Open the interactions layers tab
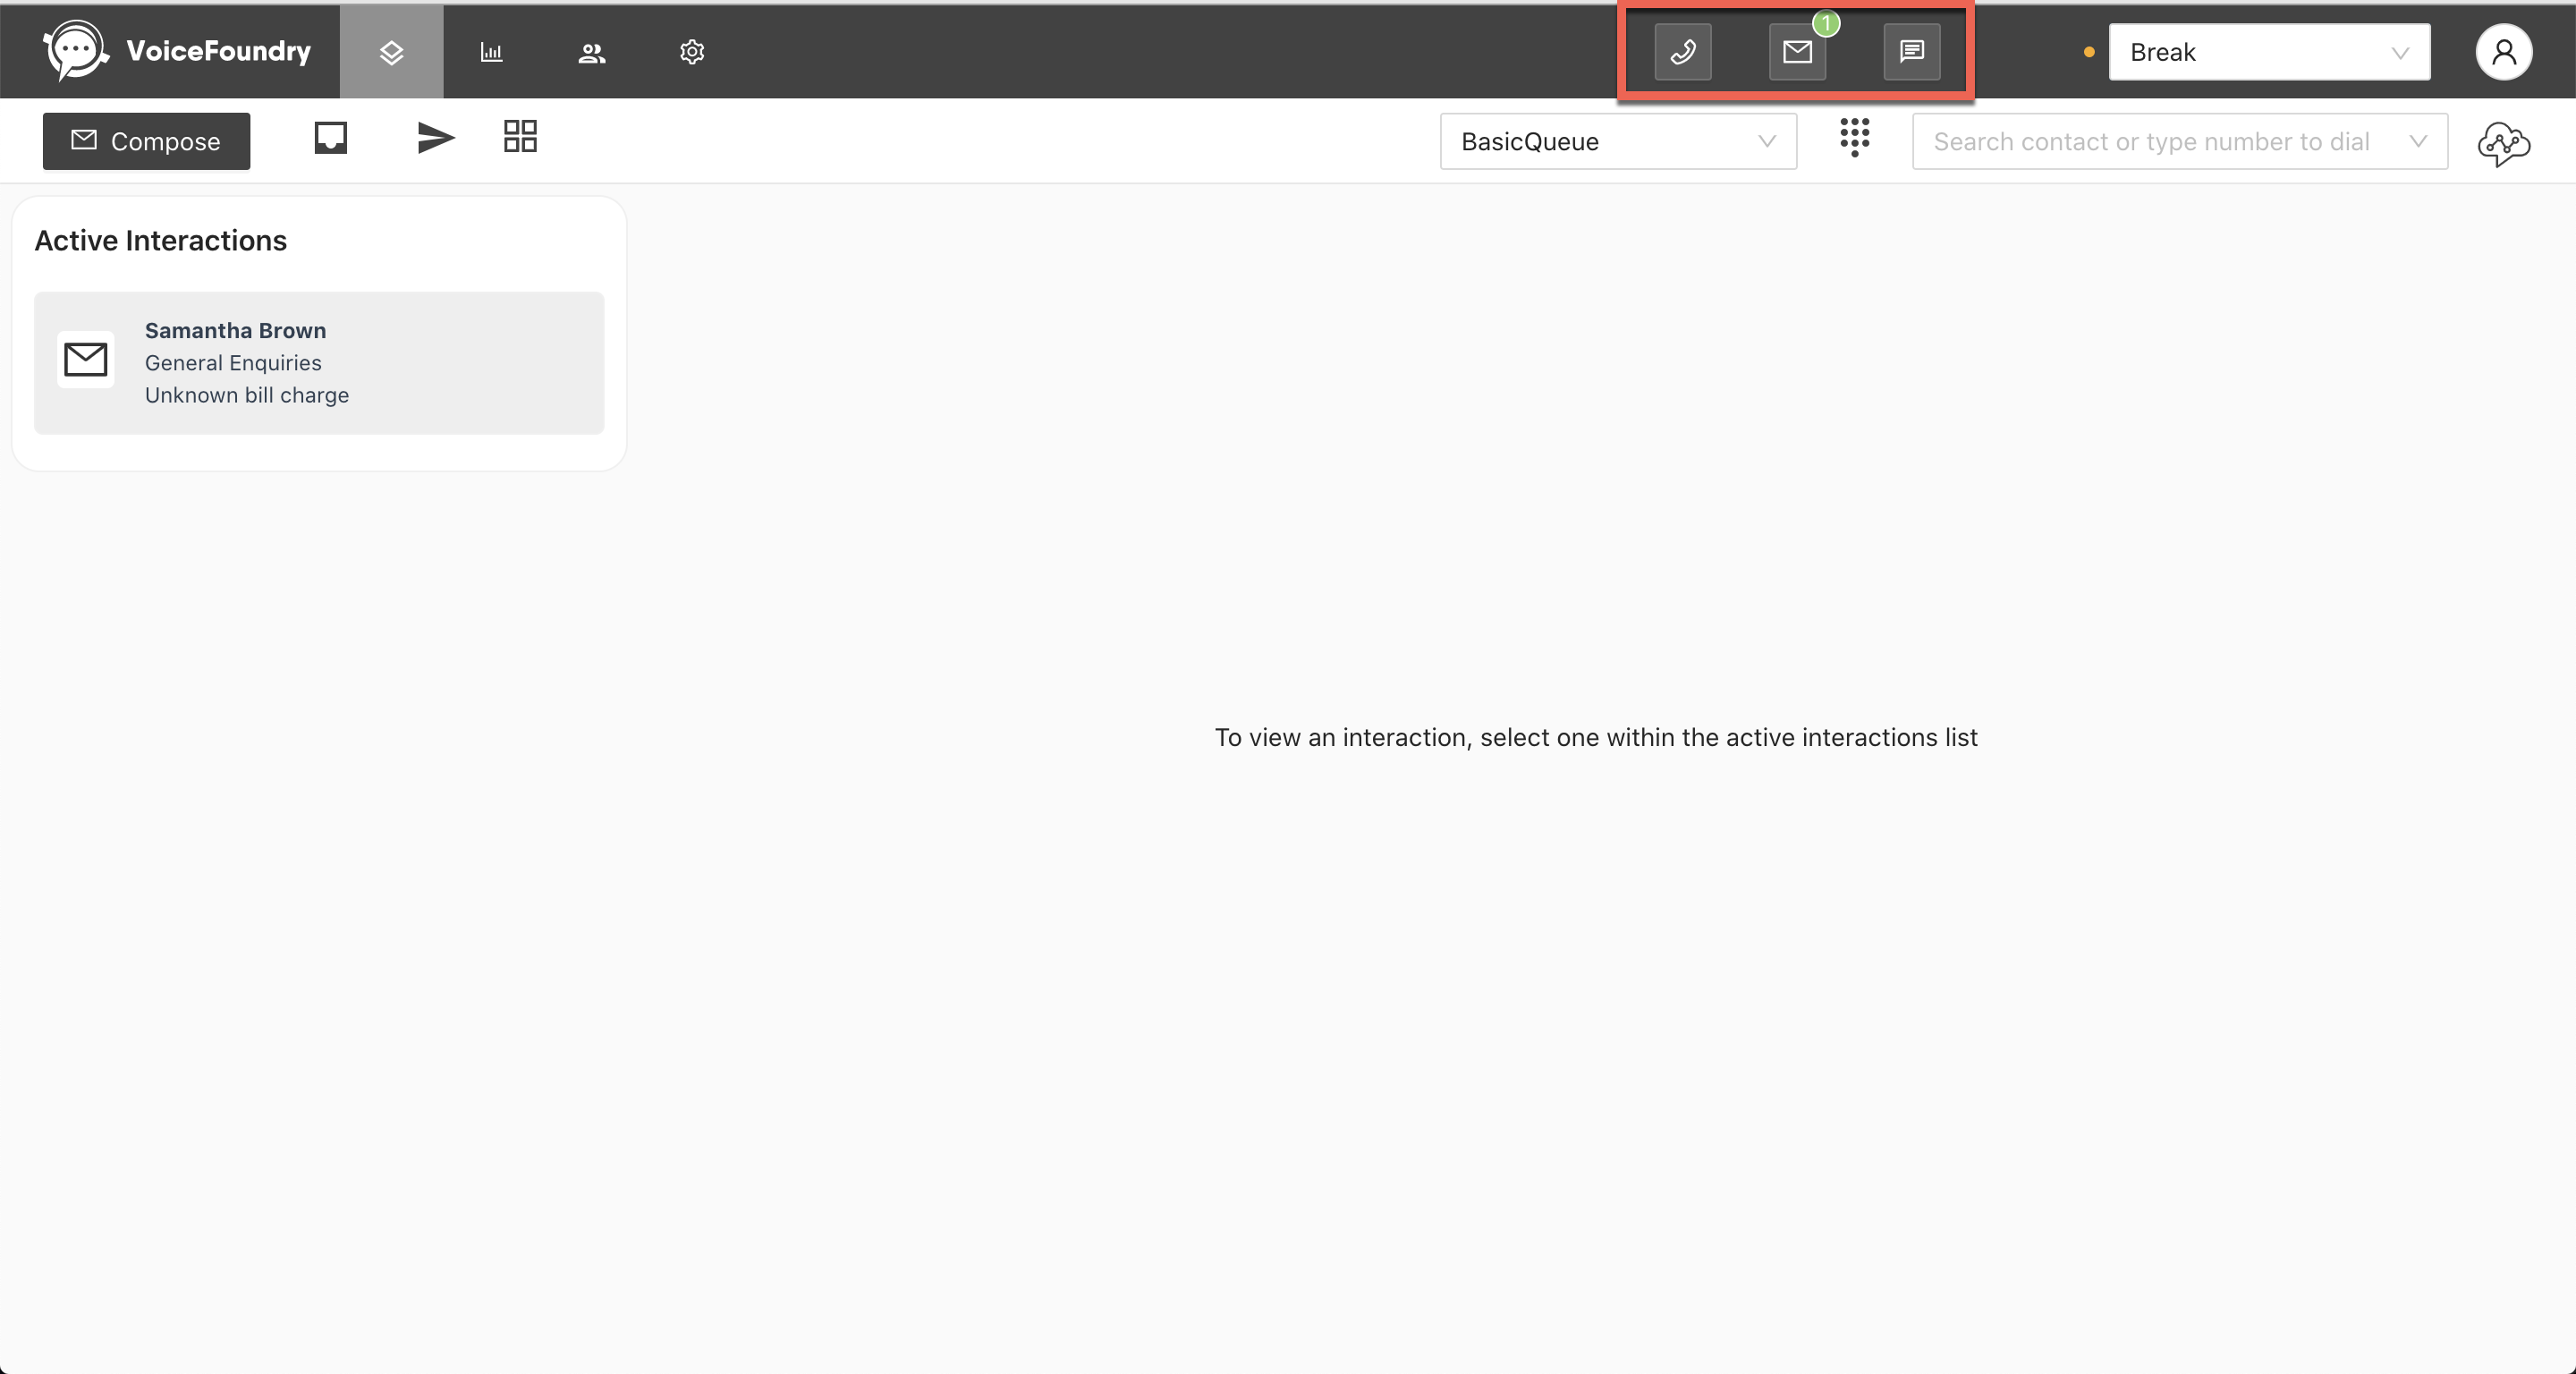The image size is (2576, 1374). pyautogui.click(x=391, y=52)
